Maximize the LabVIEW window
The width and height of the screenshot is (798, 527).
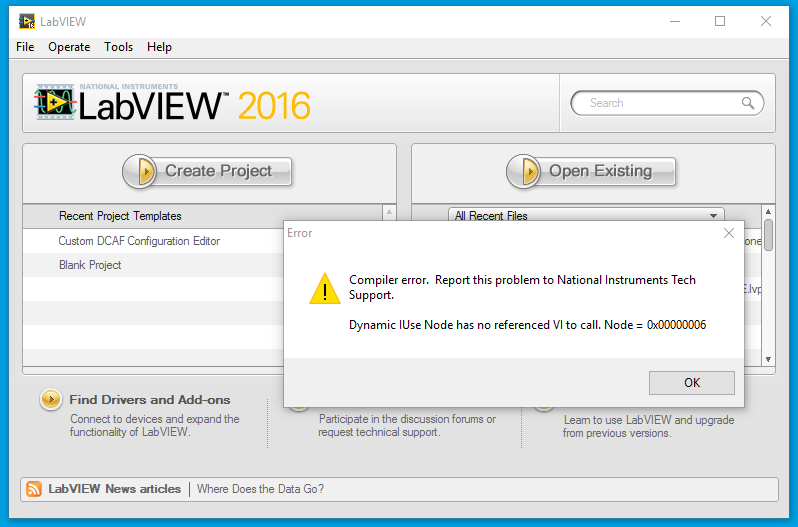[720, 21]
